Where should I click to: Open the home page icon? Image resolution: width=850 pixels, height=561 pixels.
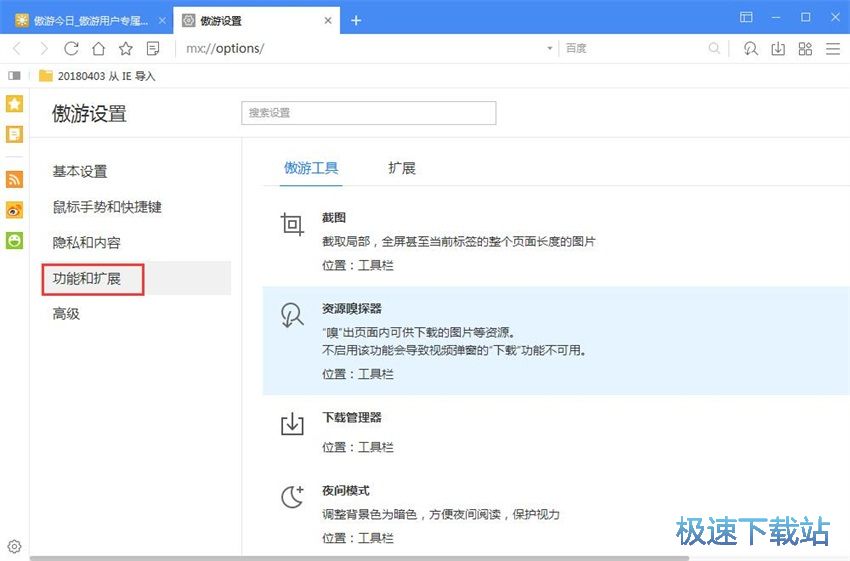(99, 49)
